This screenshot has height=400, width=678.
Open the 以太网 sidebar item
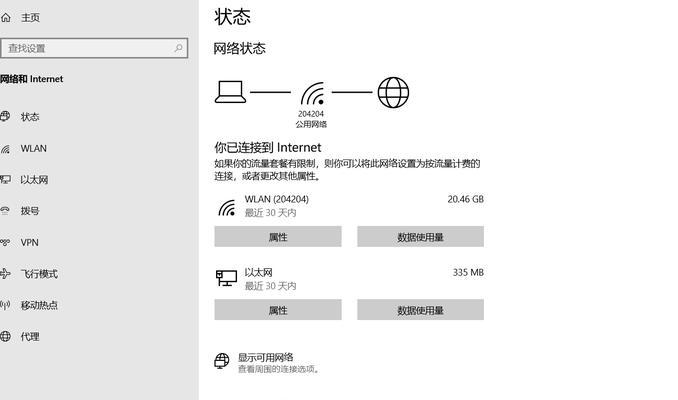34,180
